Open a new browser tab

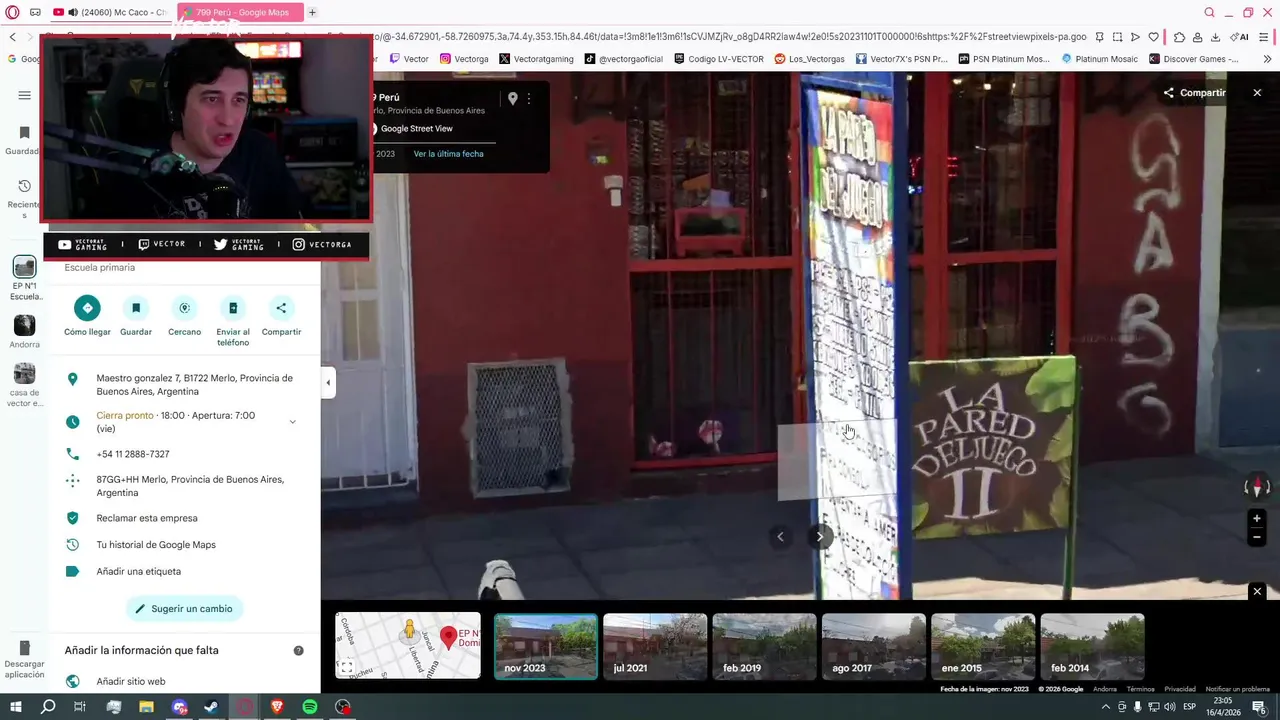coord(312,12)
